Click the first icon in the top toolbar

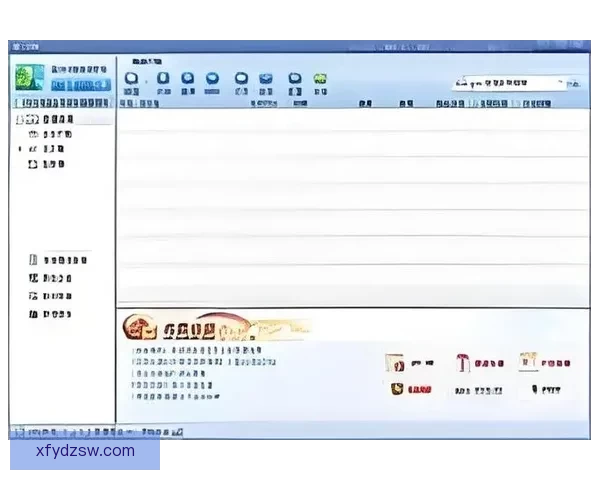[x=130, y=78]
